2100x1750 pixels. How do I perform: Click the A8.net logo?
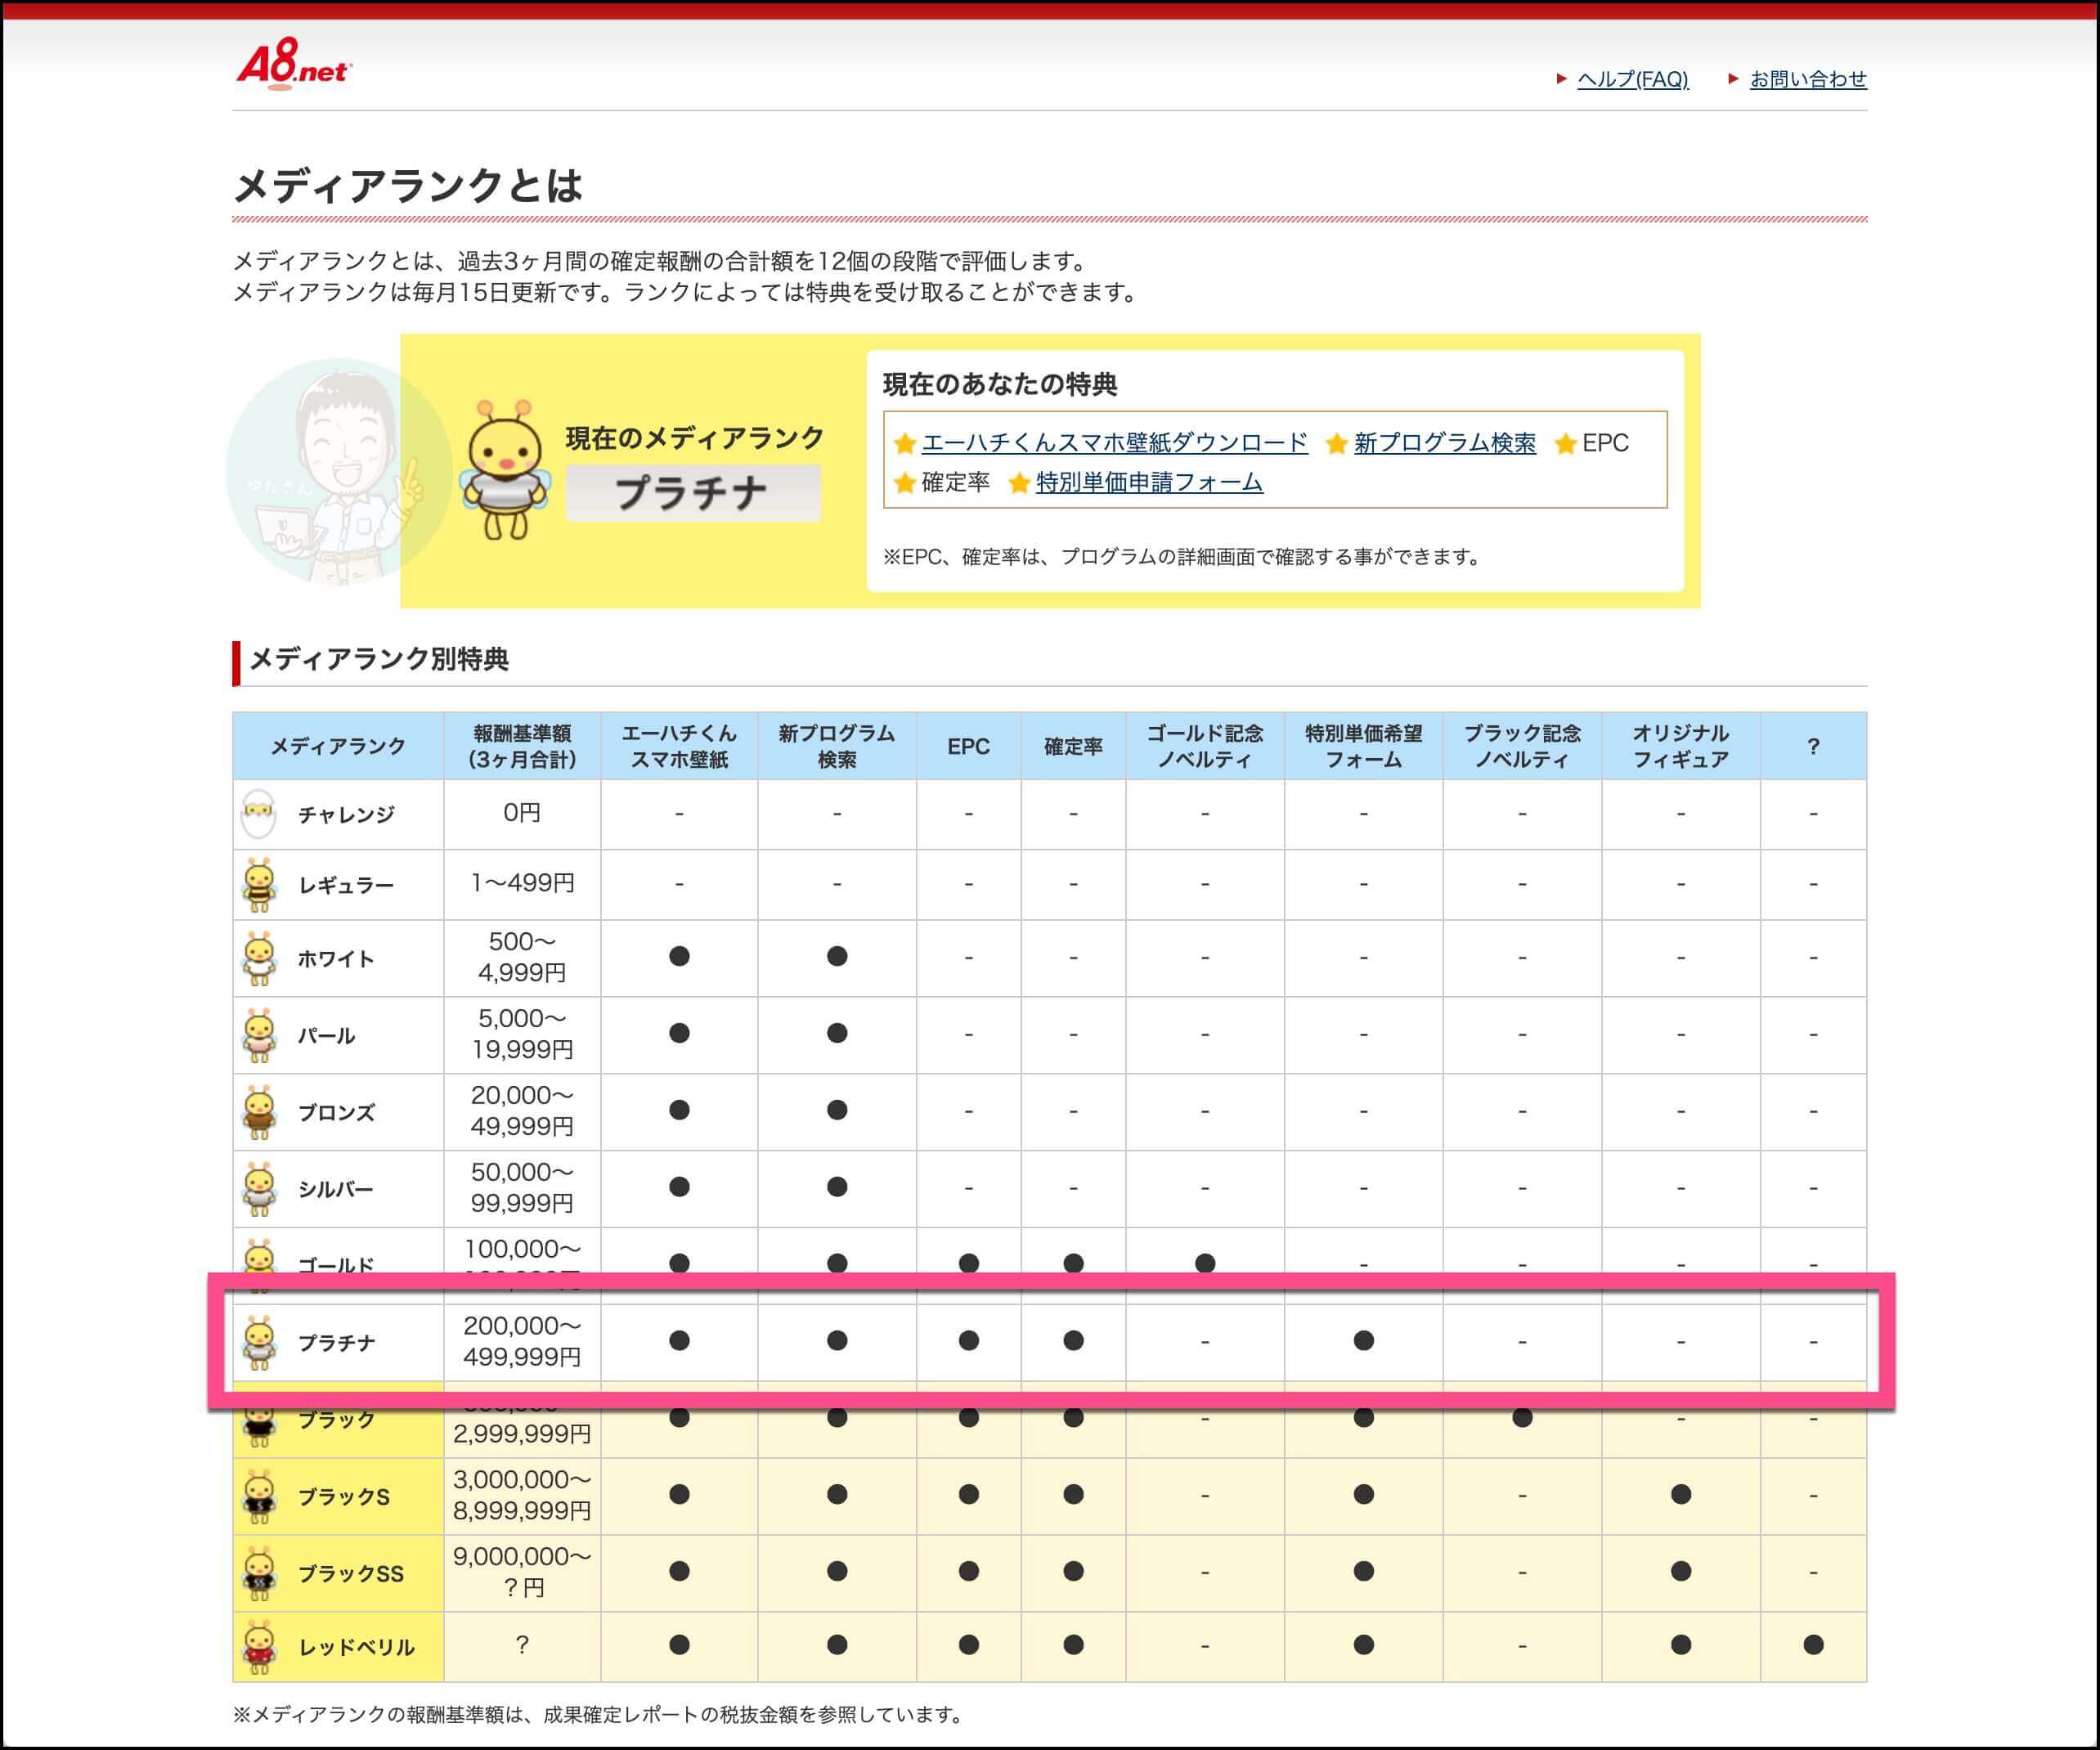point(293,64)
